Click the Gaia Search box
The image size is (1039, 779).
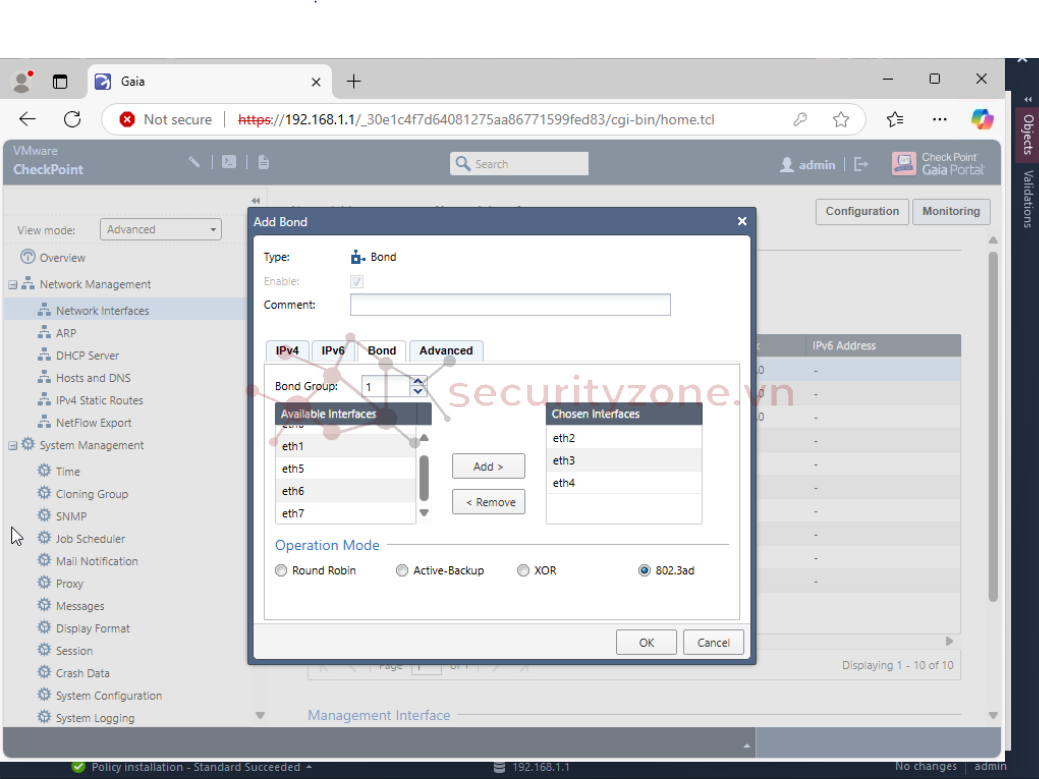point(520,164)
